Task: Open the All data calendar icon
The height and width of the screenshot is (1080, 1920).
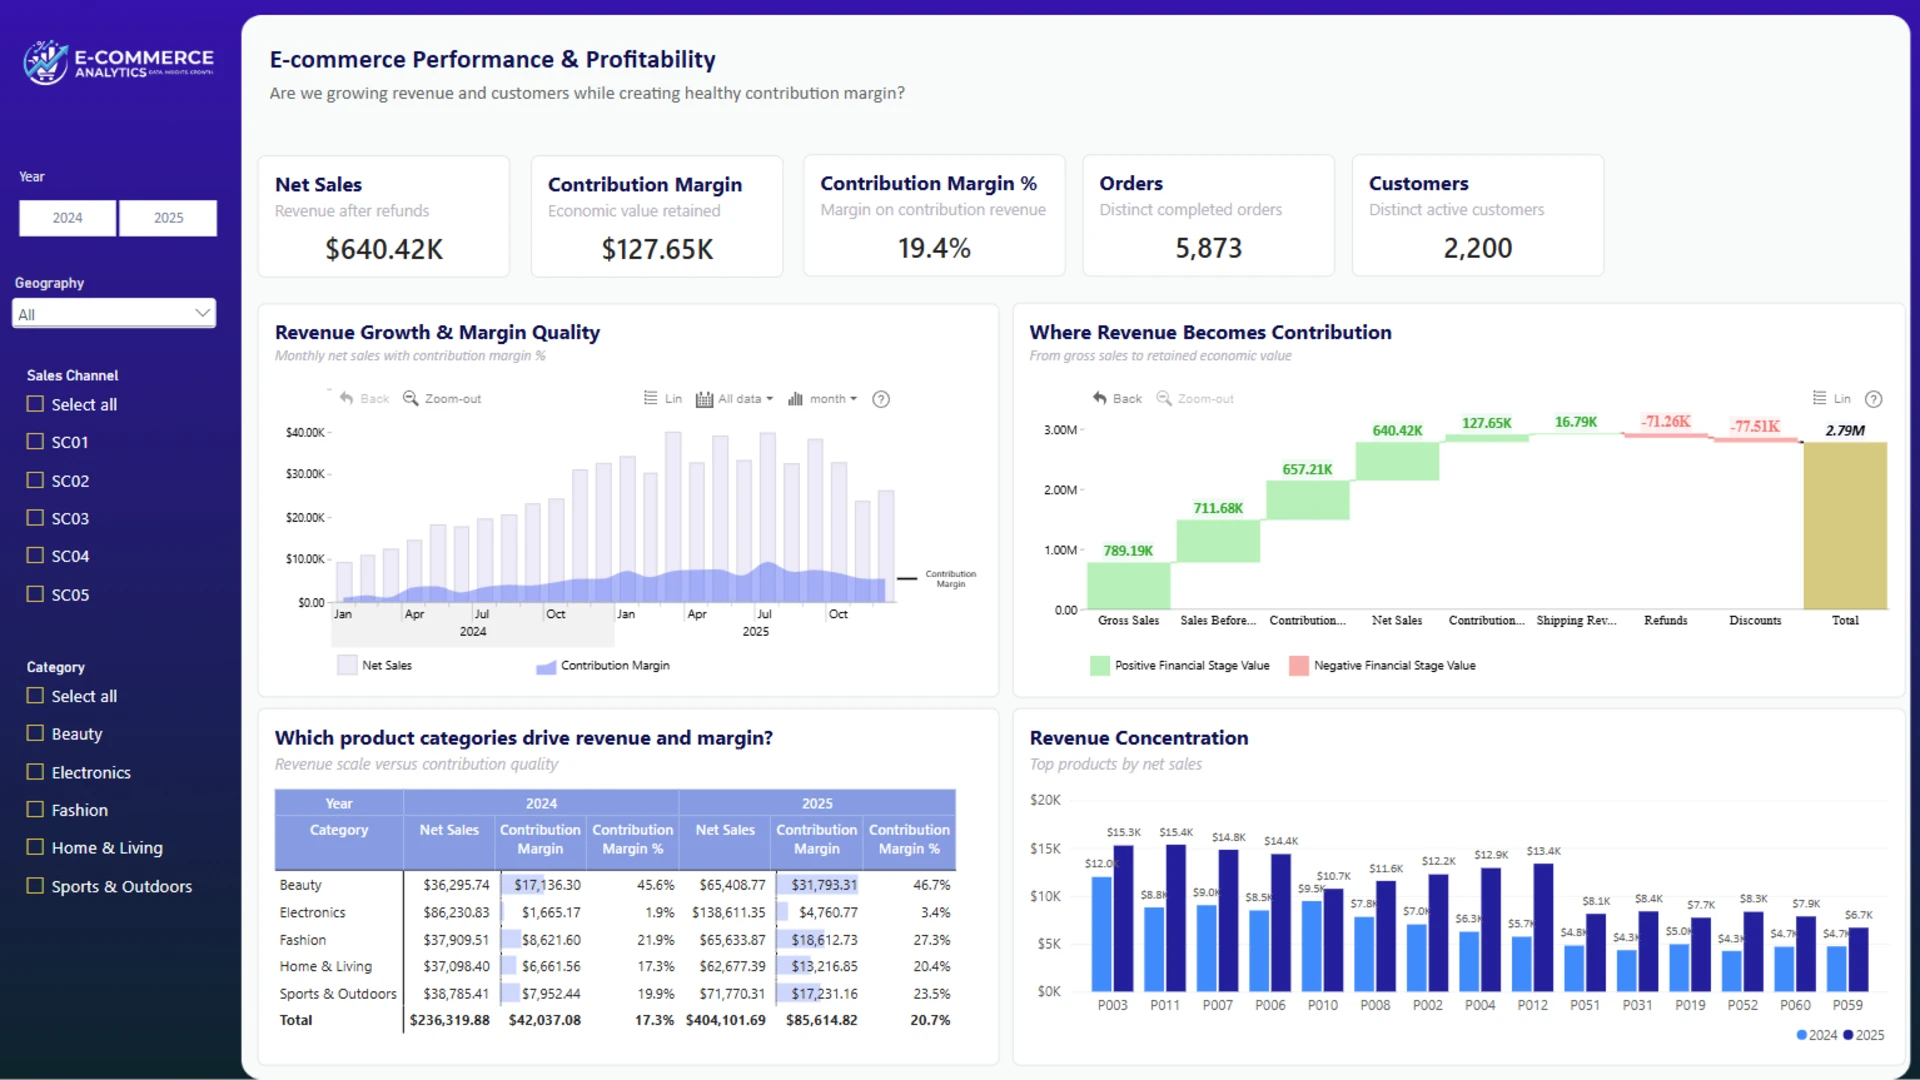Action: coord(704,399)
